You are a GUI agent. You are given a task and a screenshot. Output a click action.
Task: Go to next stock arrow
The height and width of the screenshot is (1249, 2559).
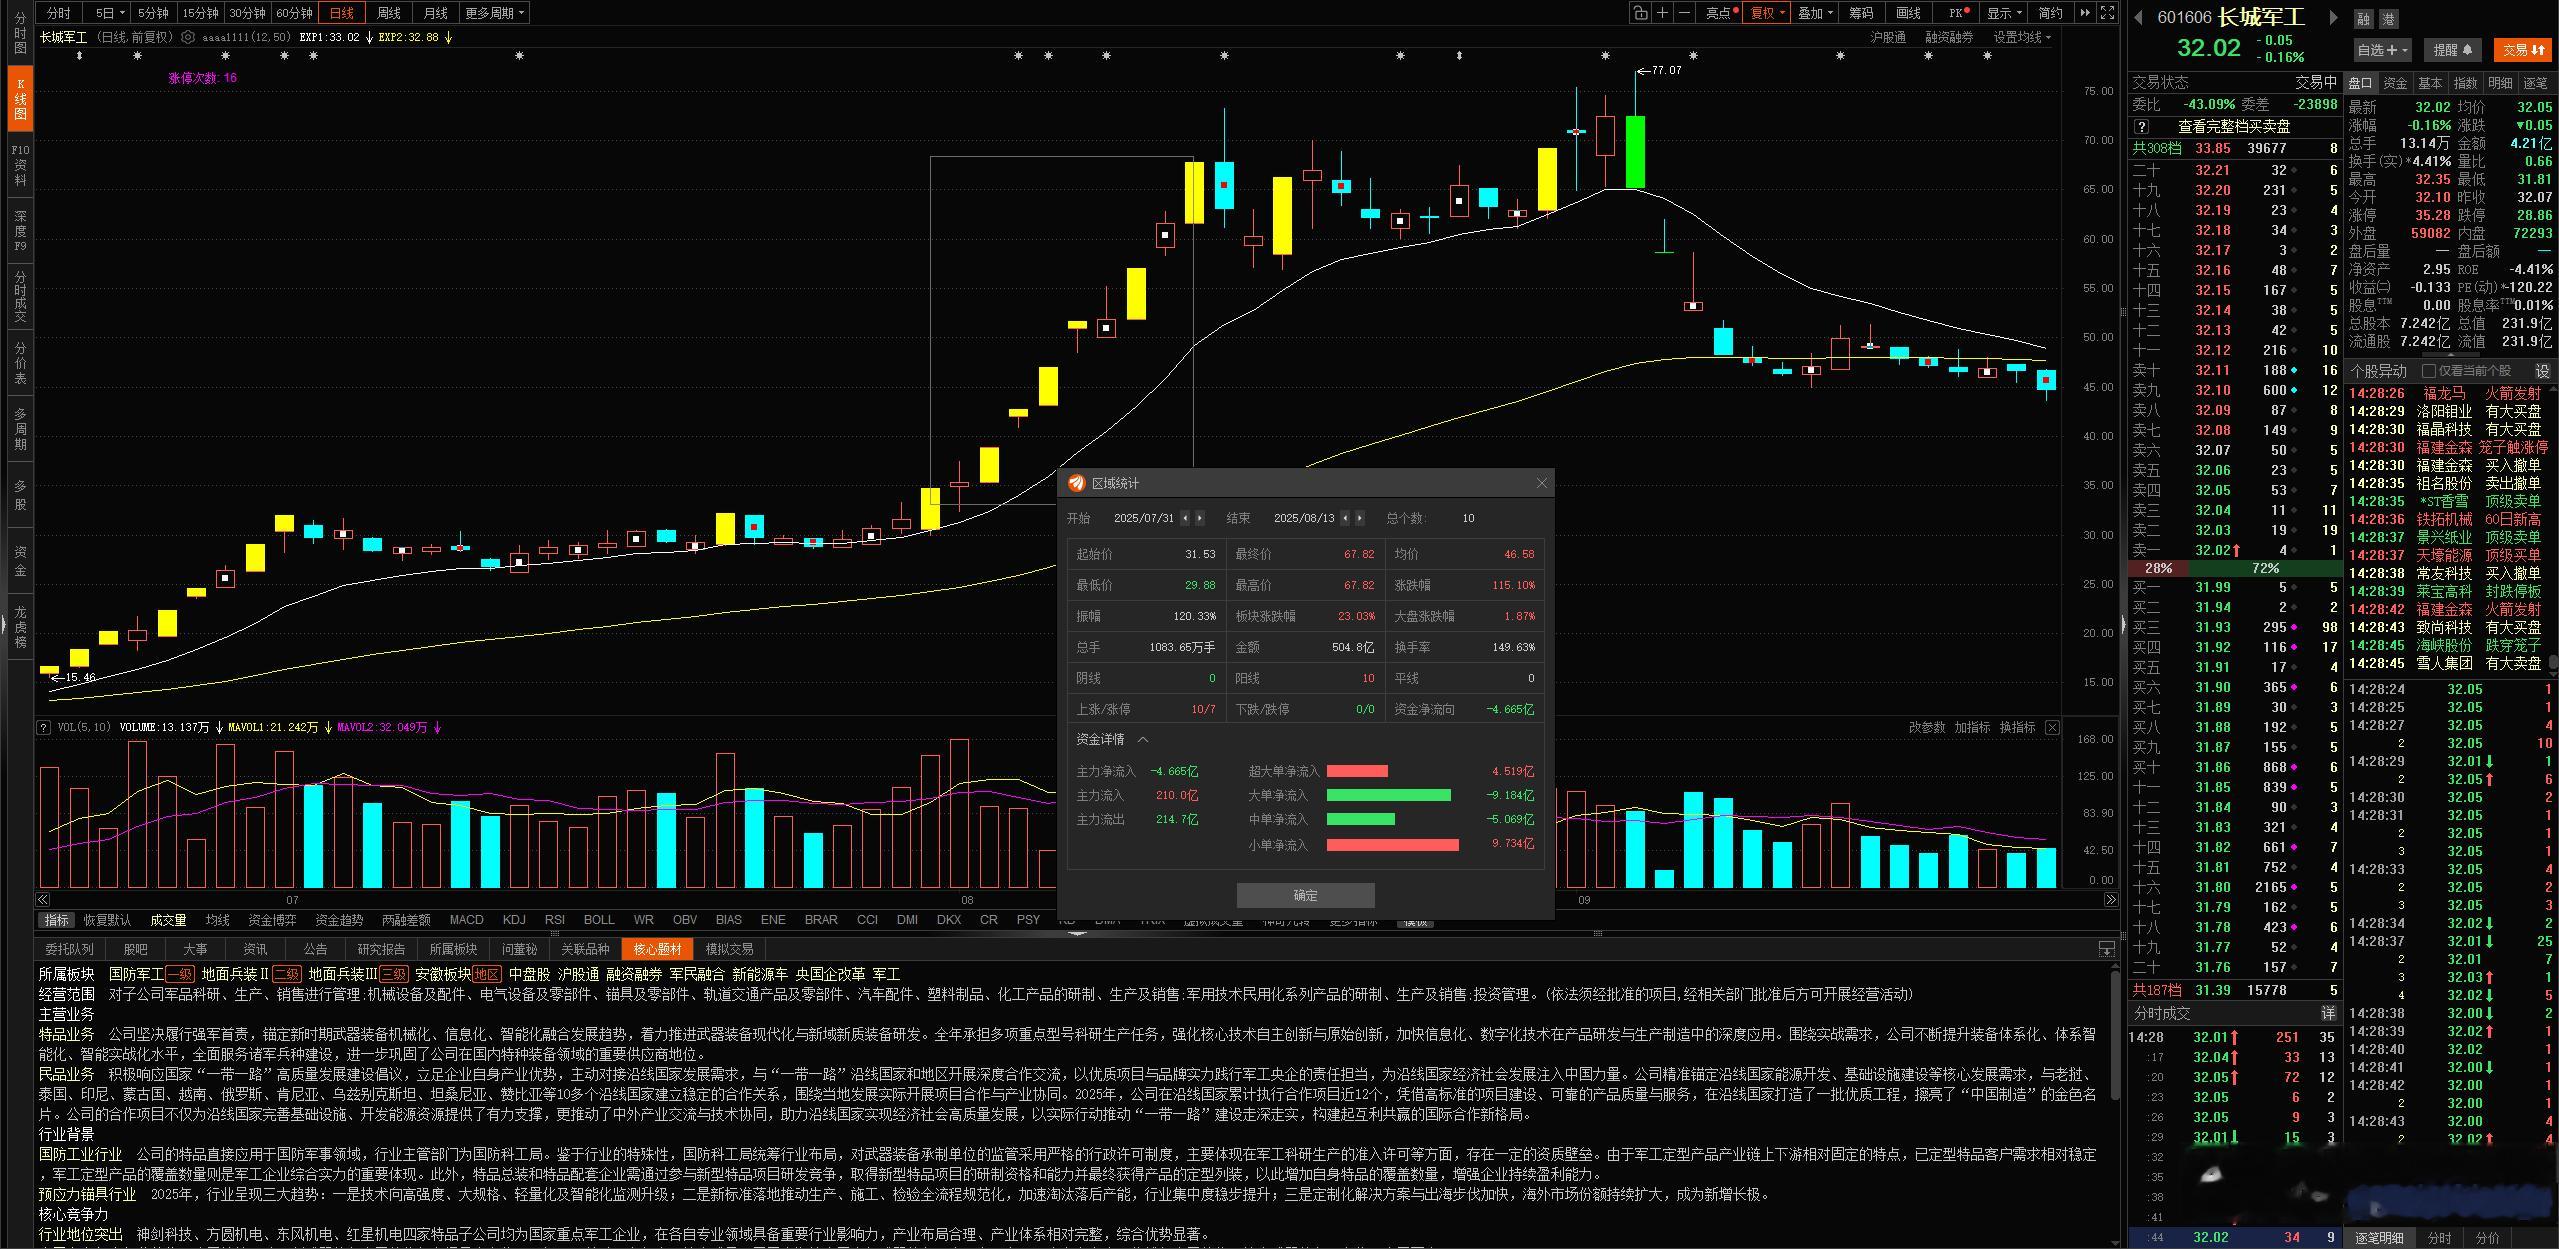click(x=2333, y=17)
